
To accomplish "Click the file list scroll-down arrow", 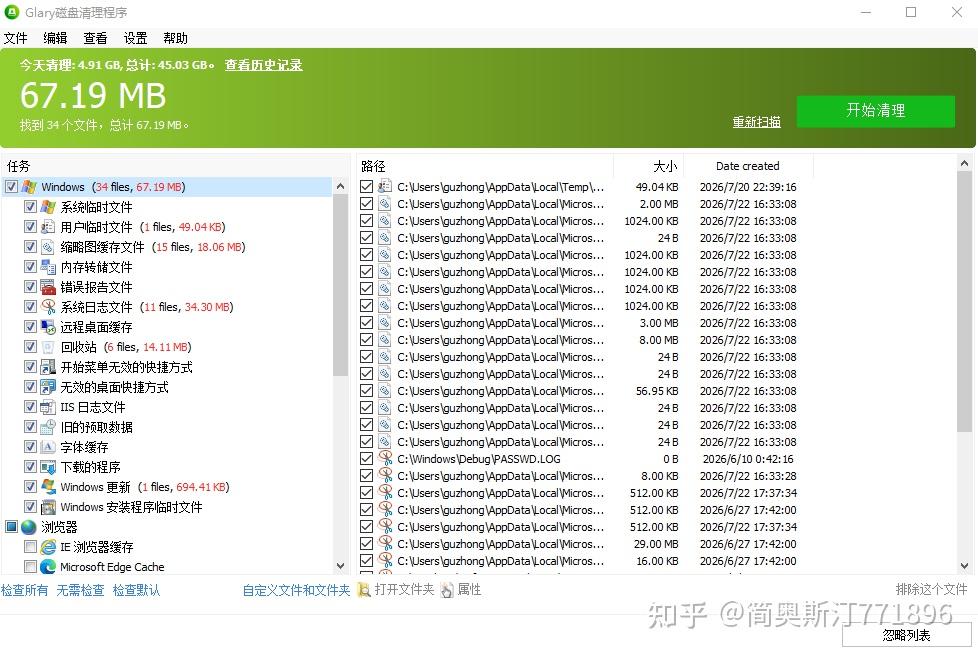I will (964, 566).
